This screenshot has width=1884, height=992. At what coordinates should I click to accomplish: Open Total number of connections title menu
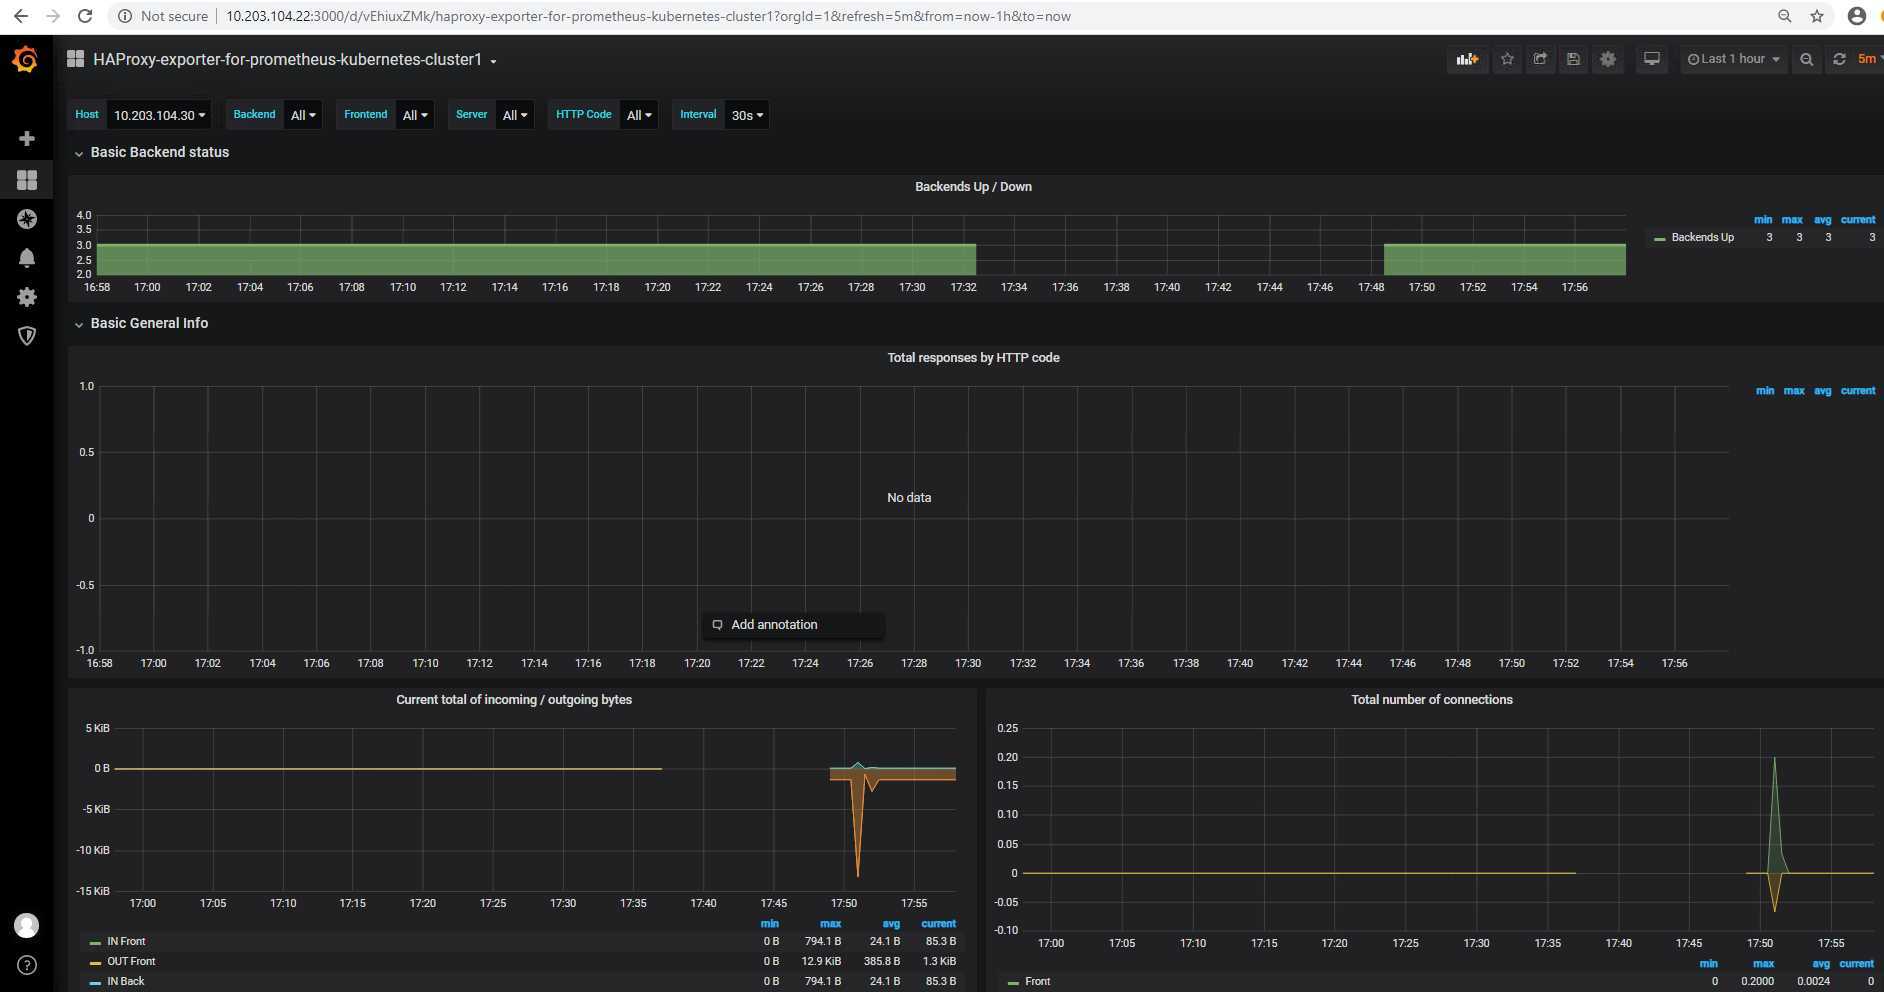click(x=1431, y=700)
